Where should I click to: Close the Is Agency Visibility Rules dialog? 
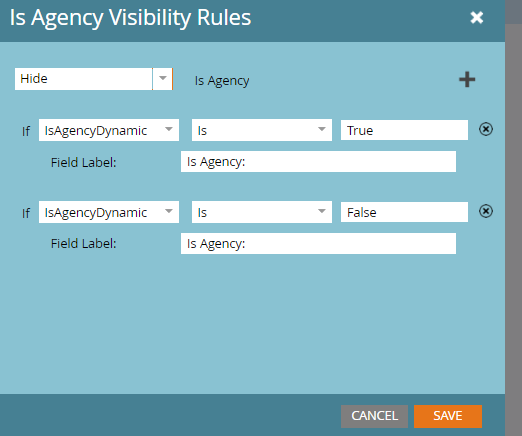pyautogui.click(x=477, y=17)
